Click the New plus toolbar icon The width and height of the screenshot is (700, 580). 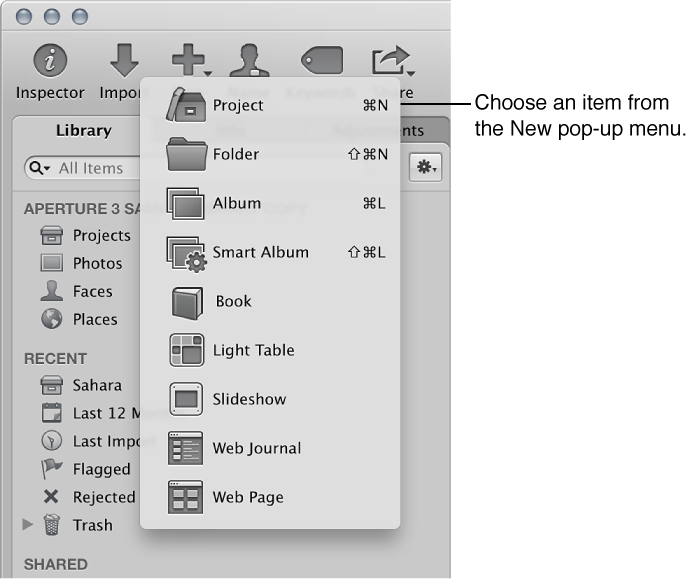(x=188, y=59)
